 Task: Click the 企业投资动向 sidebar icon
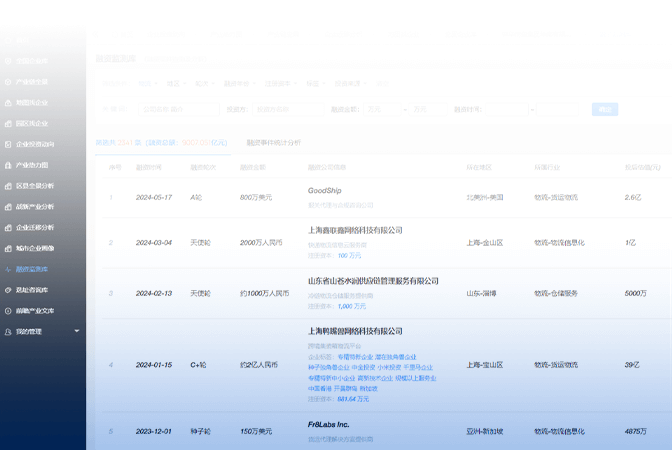[8, 144]
